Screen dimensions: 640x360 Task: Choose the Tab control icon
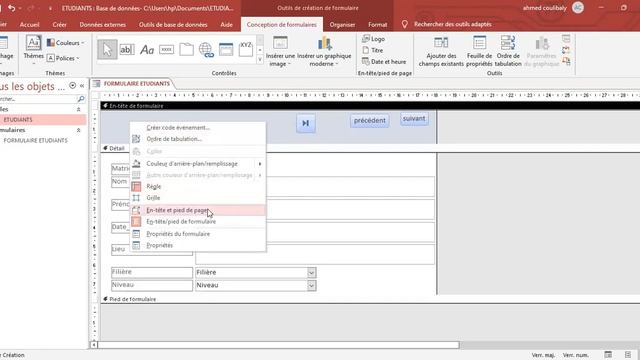[x=186, y=50]
